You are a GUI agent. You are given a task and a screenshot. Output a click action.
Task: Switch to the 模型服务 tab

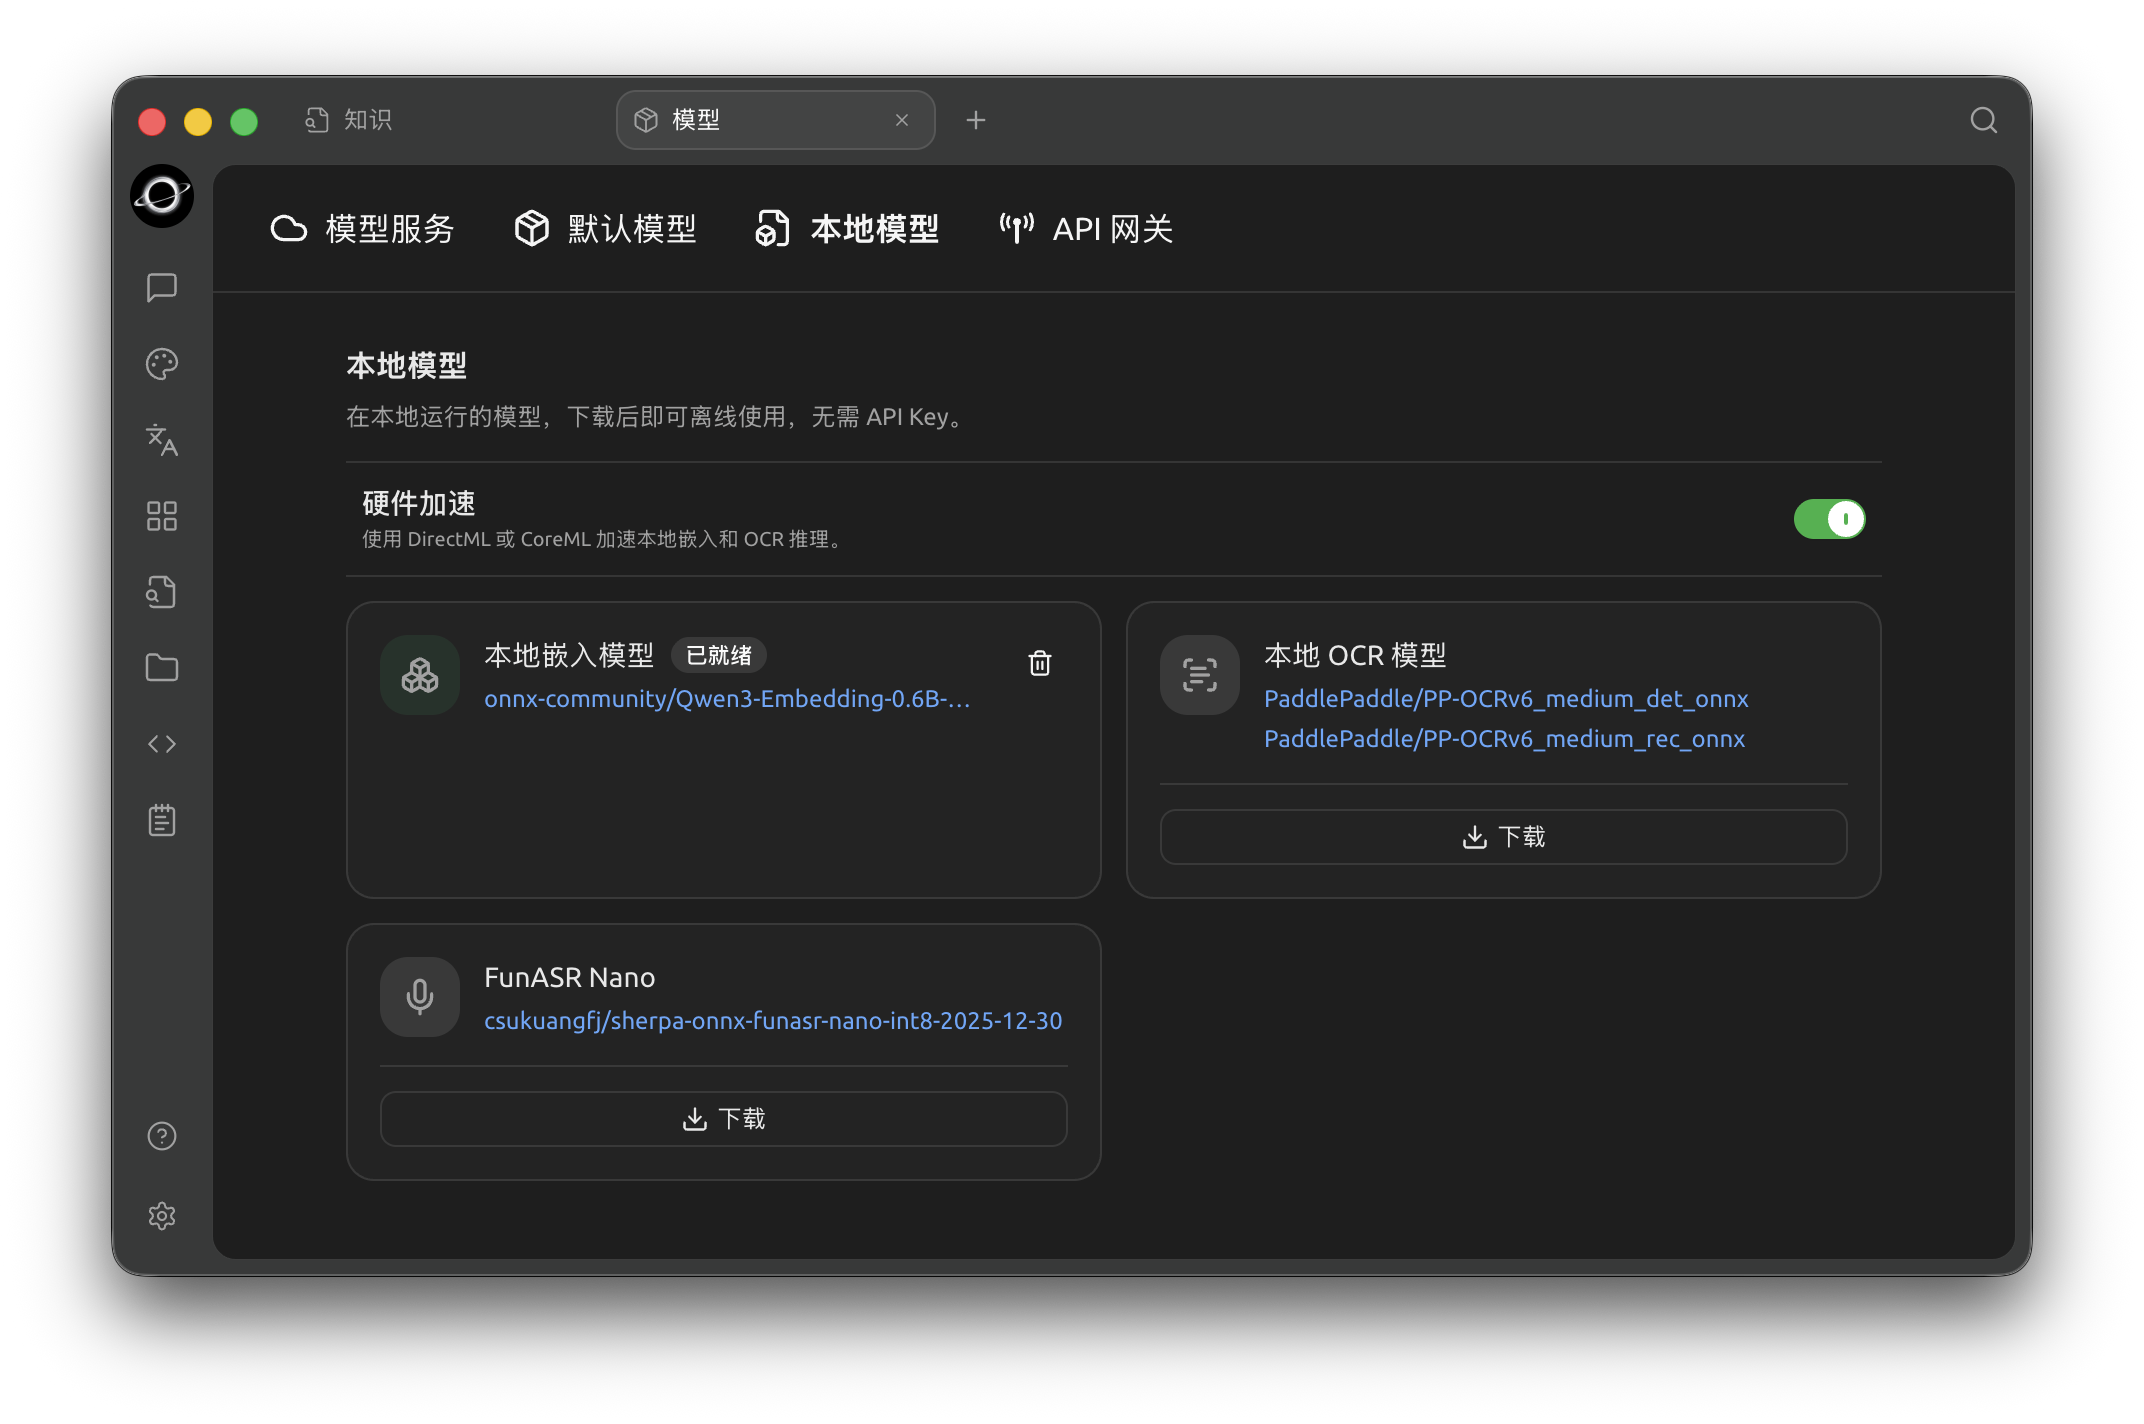click(362, 229)
